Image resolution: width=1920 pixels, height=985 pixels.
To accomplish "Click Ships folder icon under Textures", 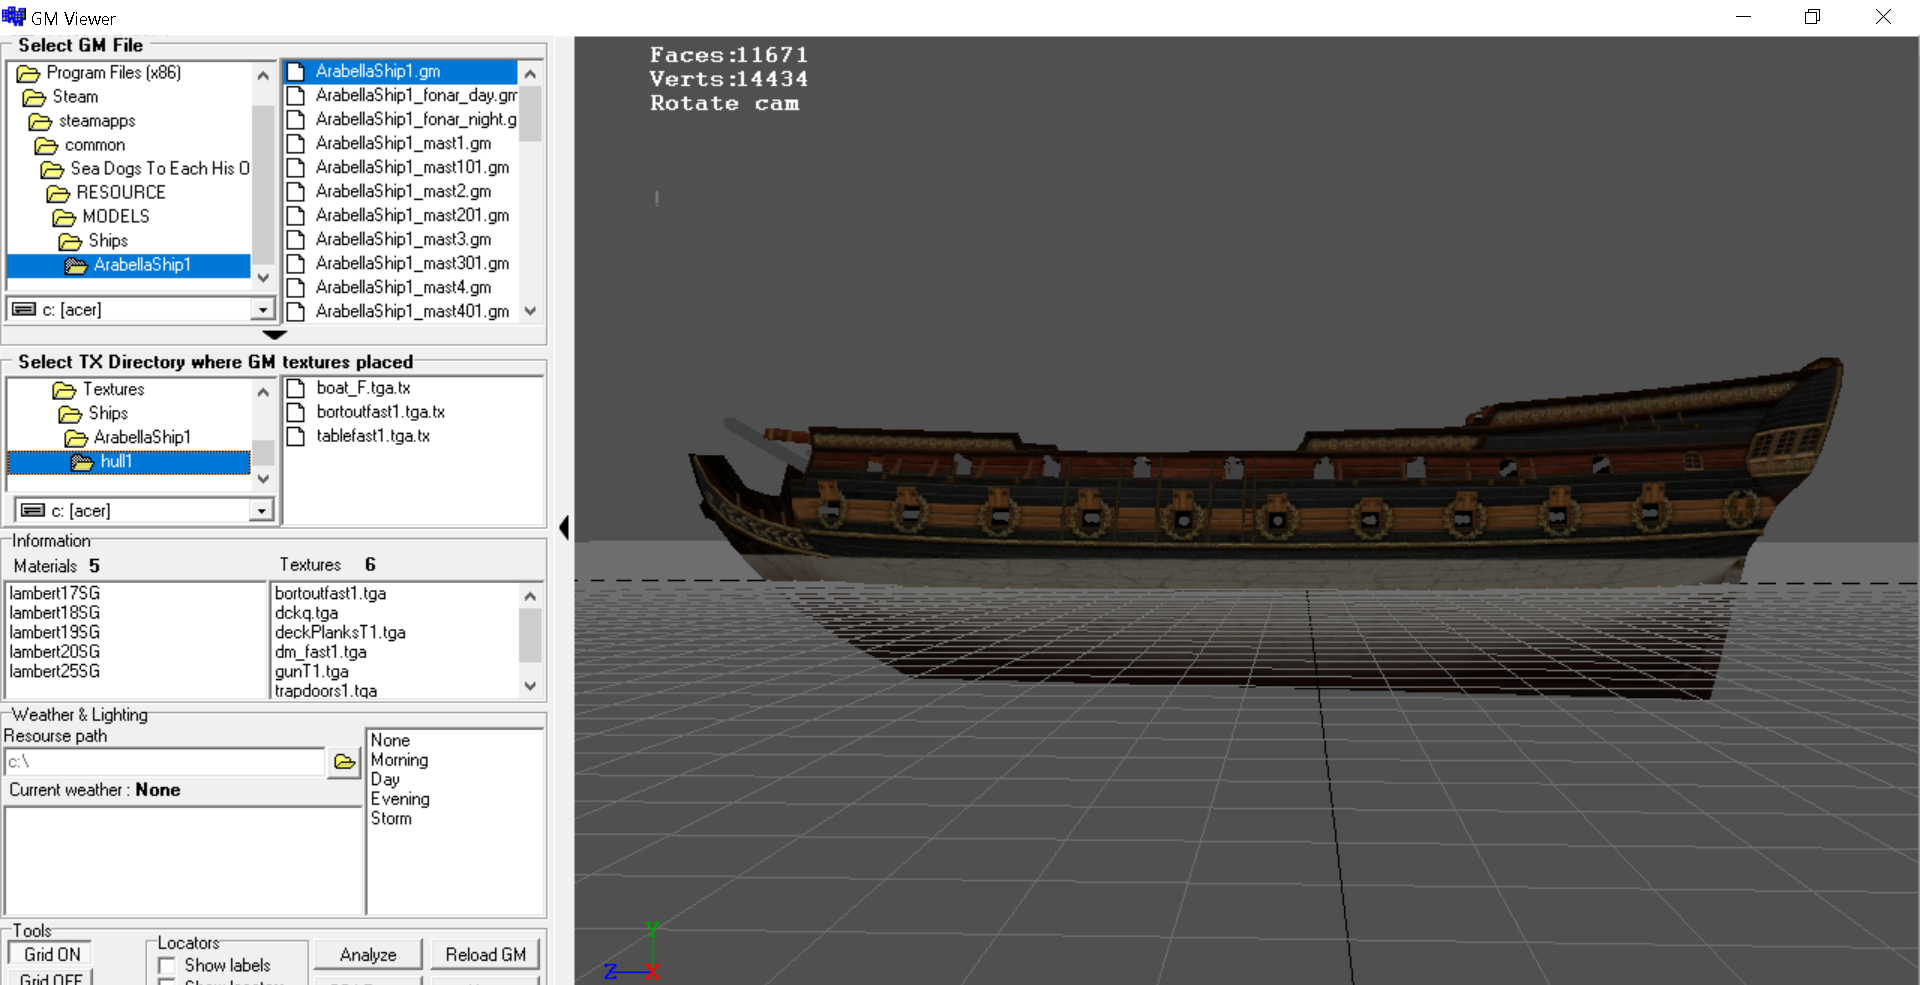I will point(70,414).
